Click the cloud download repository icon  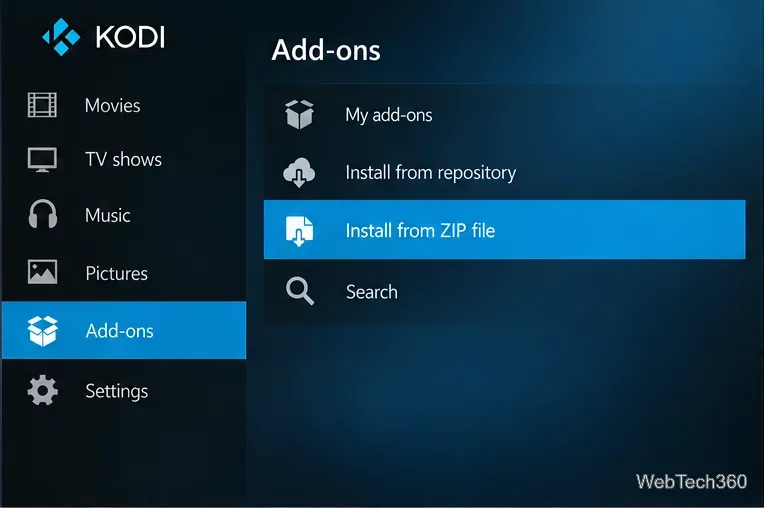coord(299,172)
